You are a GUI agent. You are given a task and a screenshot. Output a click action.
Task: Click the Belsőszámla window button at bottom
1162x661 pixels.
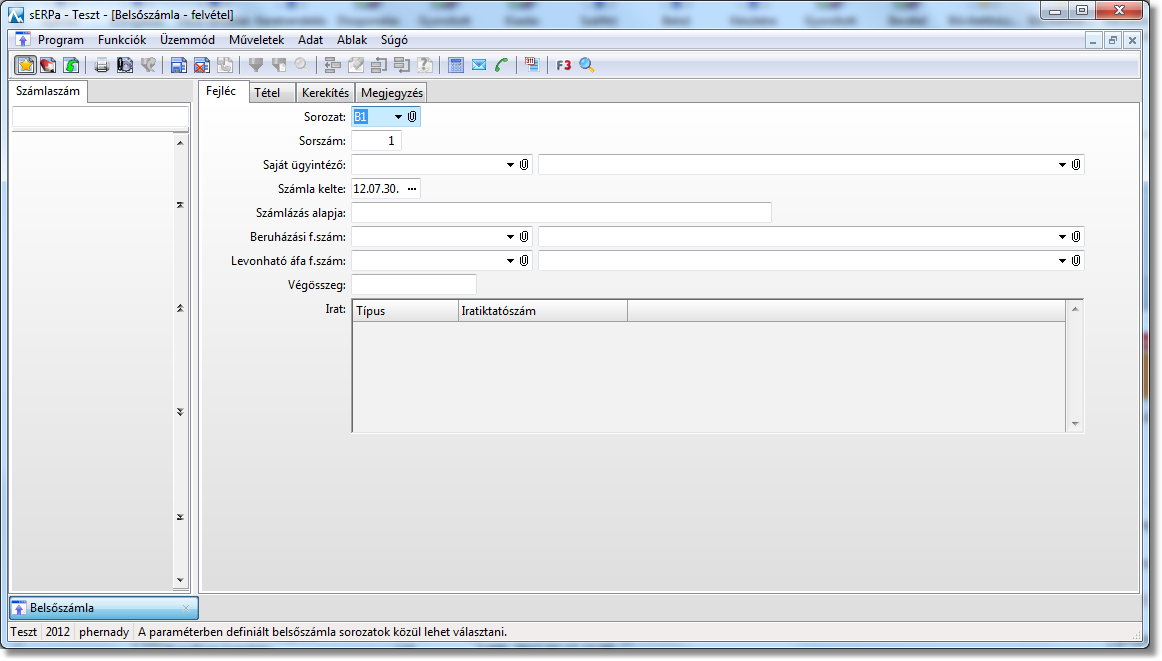point(103,607)
